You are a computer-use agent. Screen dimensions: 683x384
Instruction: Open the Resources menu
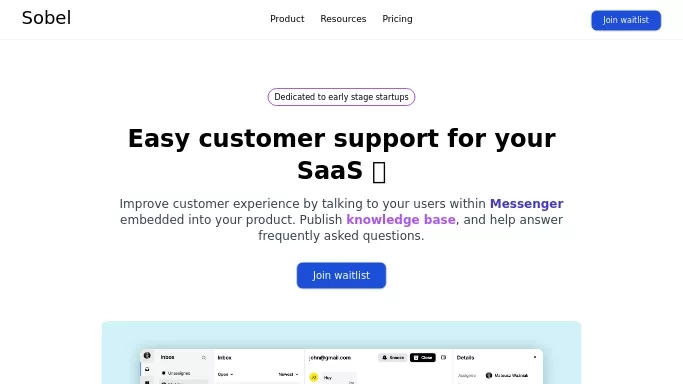(343, 19)
